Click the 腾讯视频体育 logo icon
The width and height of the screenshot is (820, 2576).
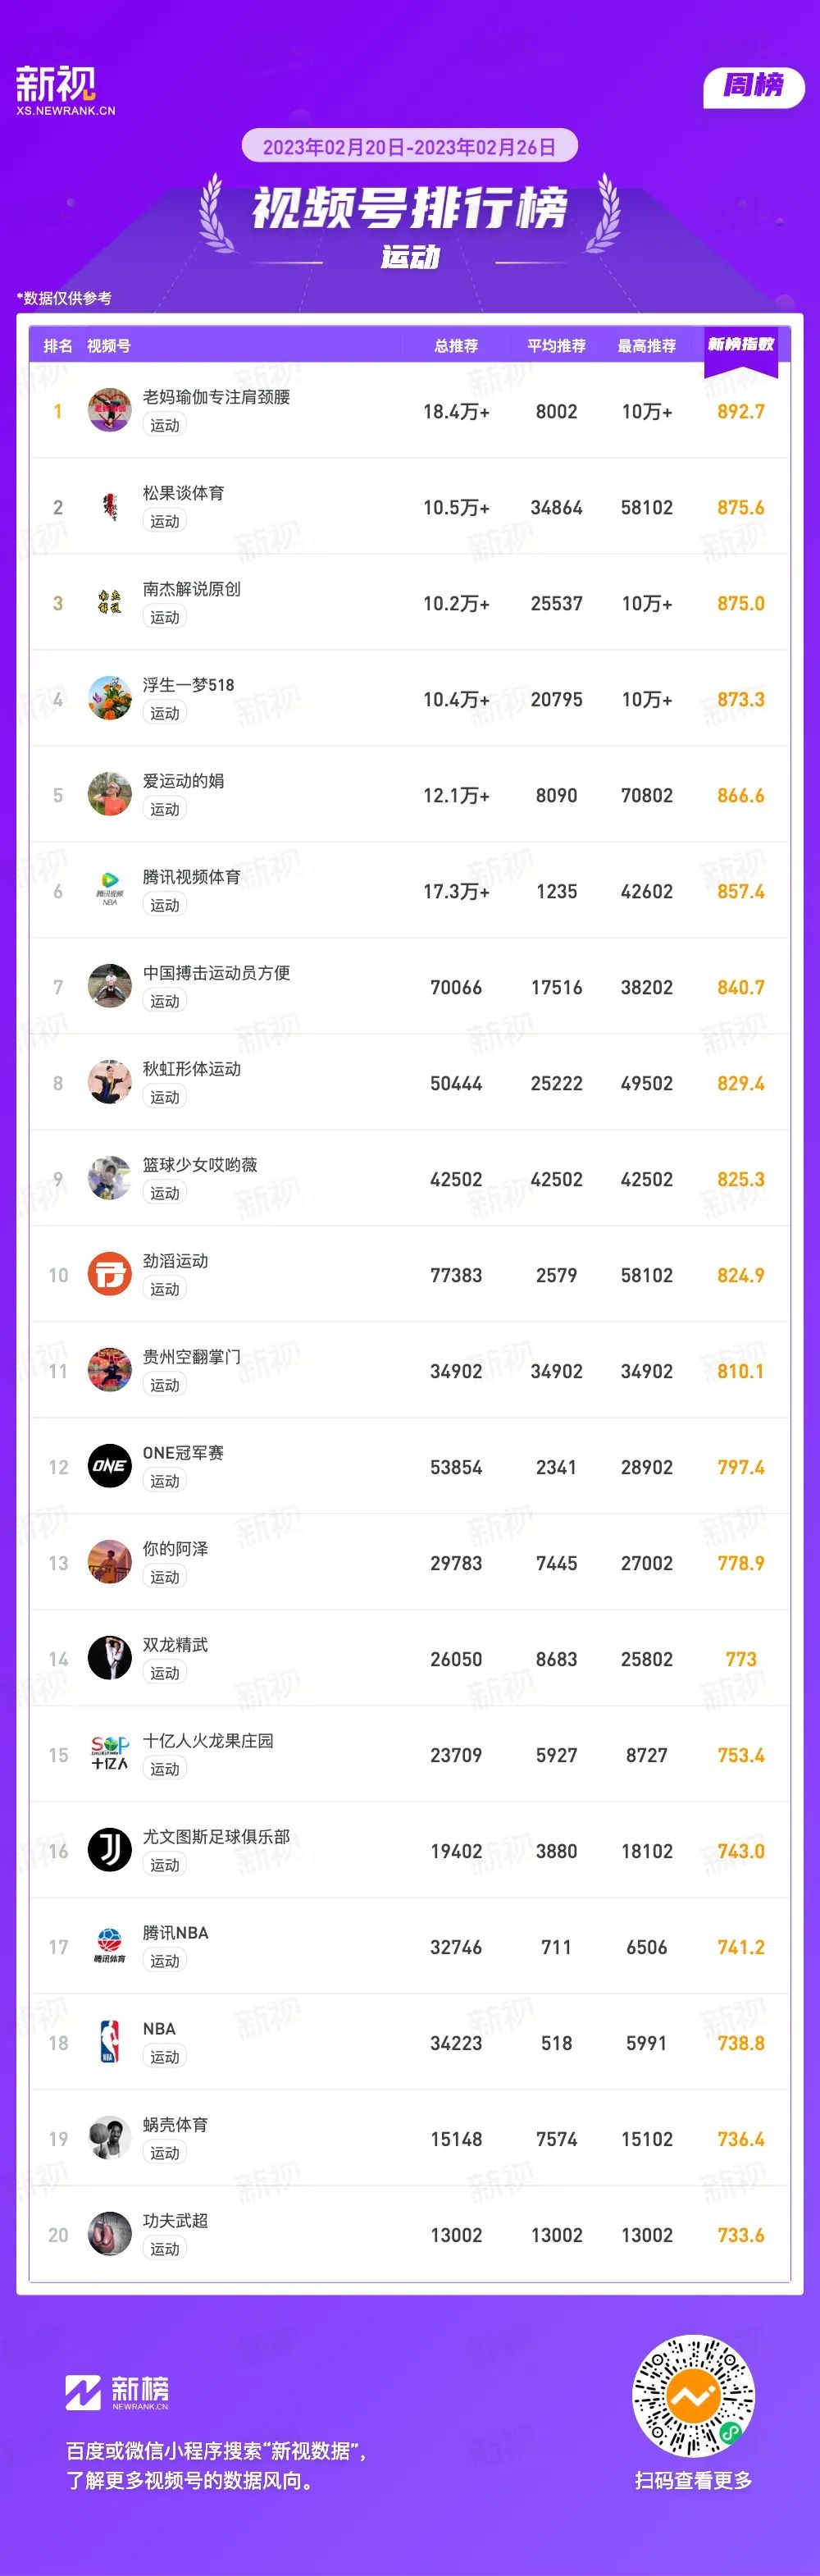pos(110,891)
